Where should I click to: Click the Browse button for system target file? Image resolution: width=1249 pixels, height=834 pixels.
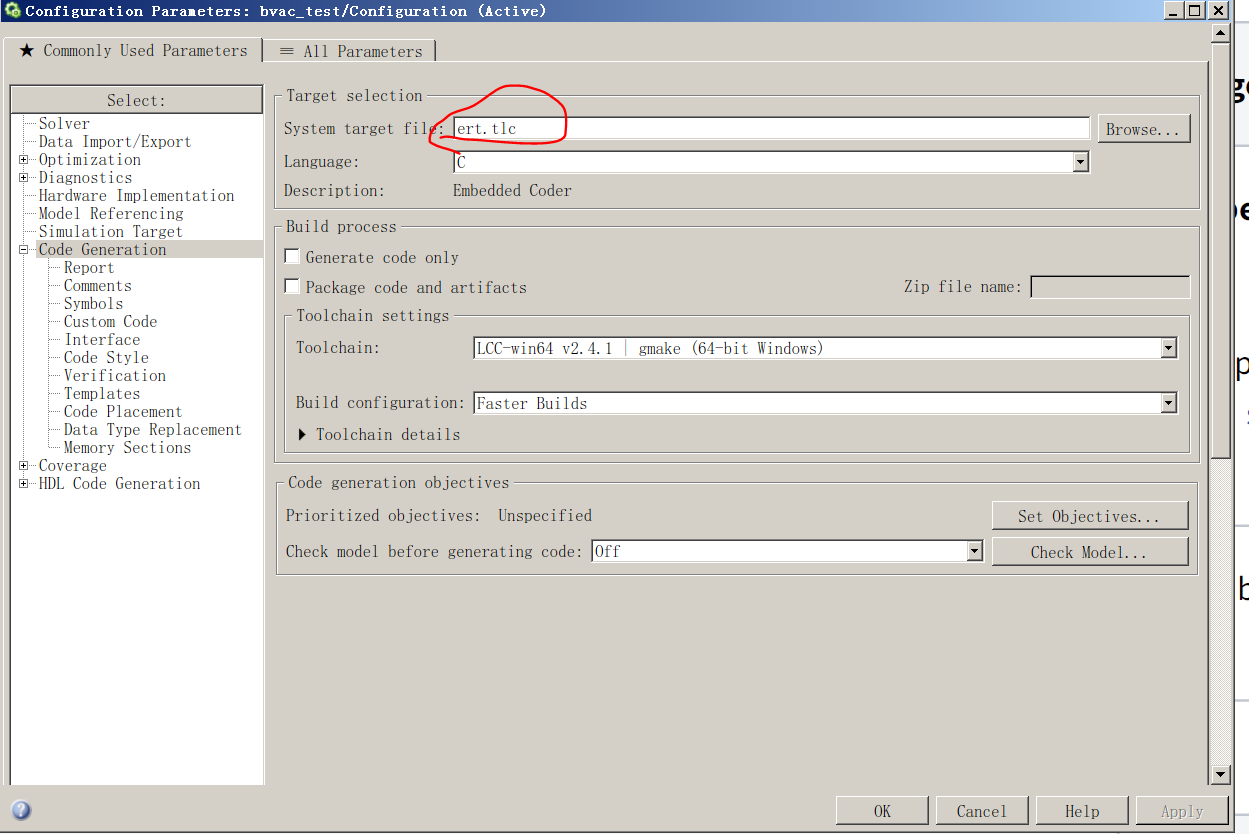pos(1143,128)
